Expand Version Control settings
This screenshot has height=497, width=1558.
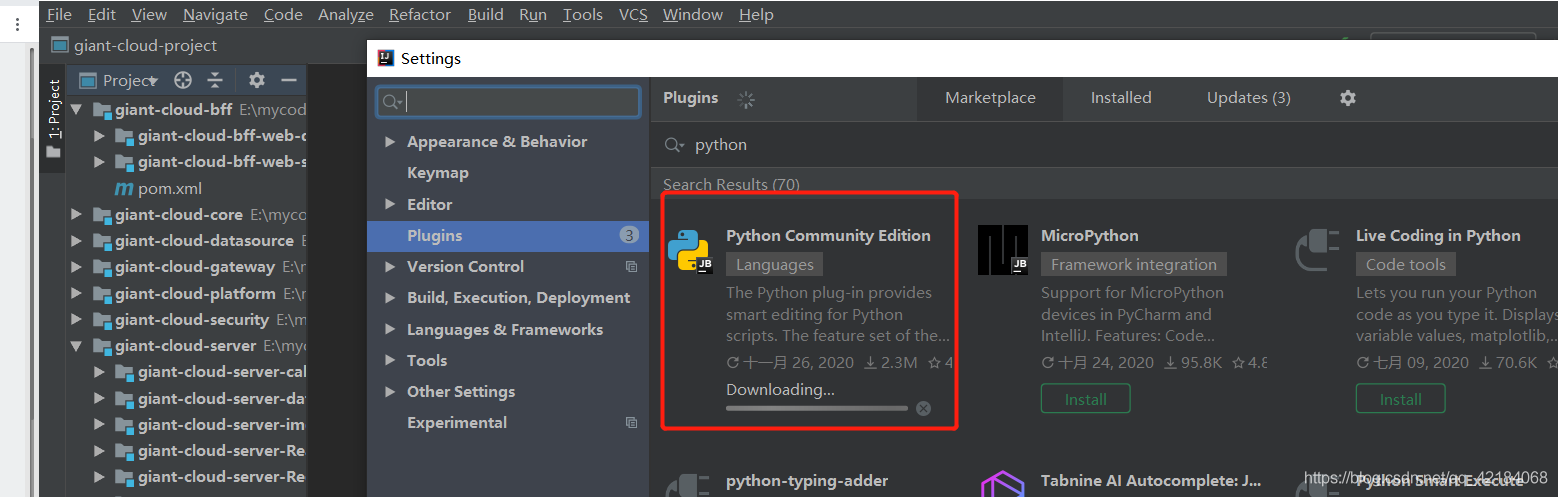pos(390,267)
